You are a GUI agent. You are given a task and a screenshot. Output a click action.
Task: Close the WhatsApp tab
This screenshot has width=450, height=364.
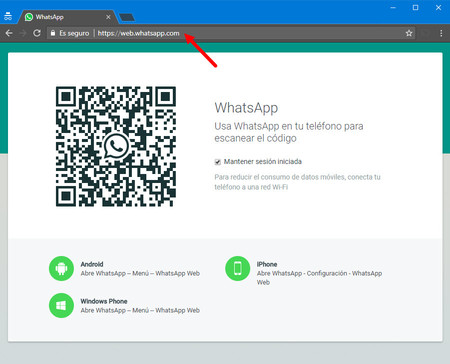[x=108, y=17]
